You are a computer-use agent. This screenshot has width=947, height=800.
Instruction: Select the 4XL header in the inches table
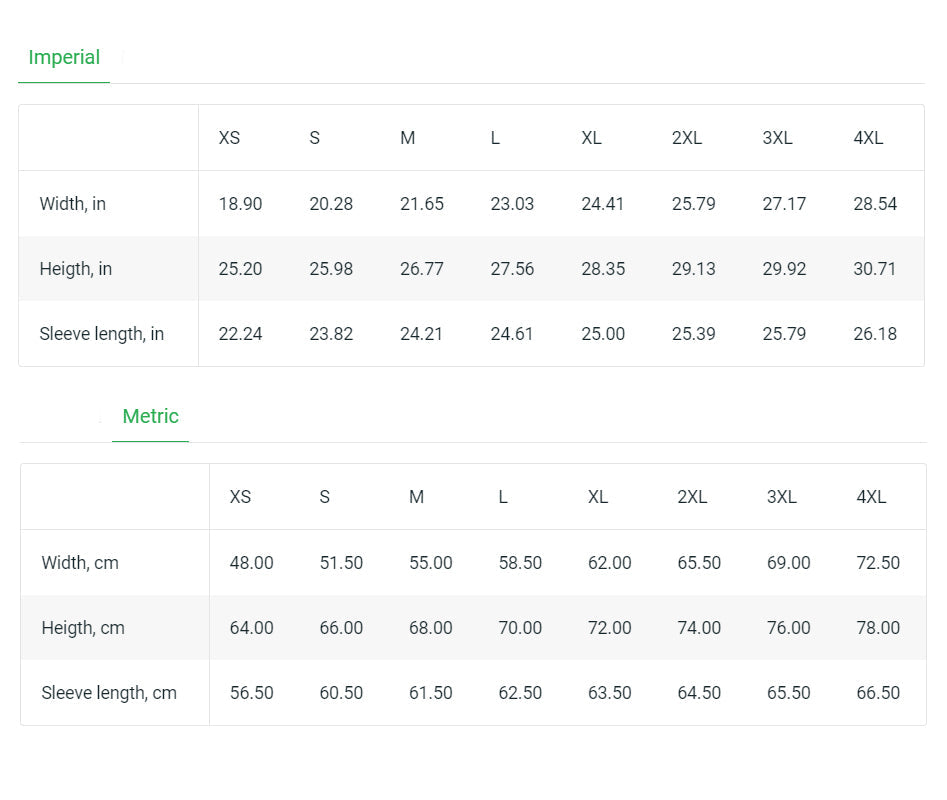(868, 139)
